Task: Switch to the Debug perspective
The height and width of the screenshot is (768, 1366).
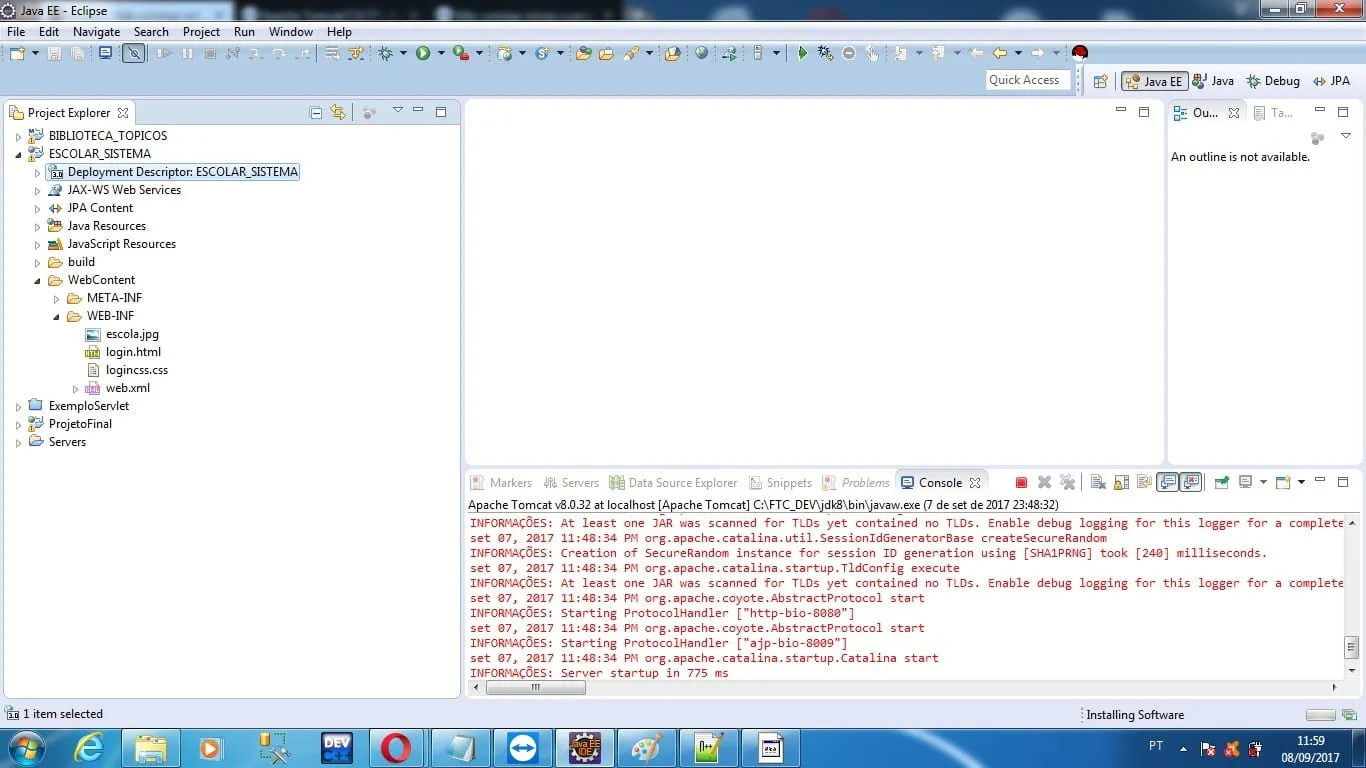Action: [x=1273, y=82]
